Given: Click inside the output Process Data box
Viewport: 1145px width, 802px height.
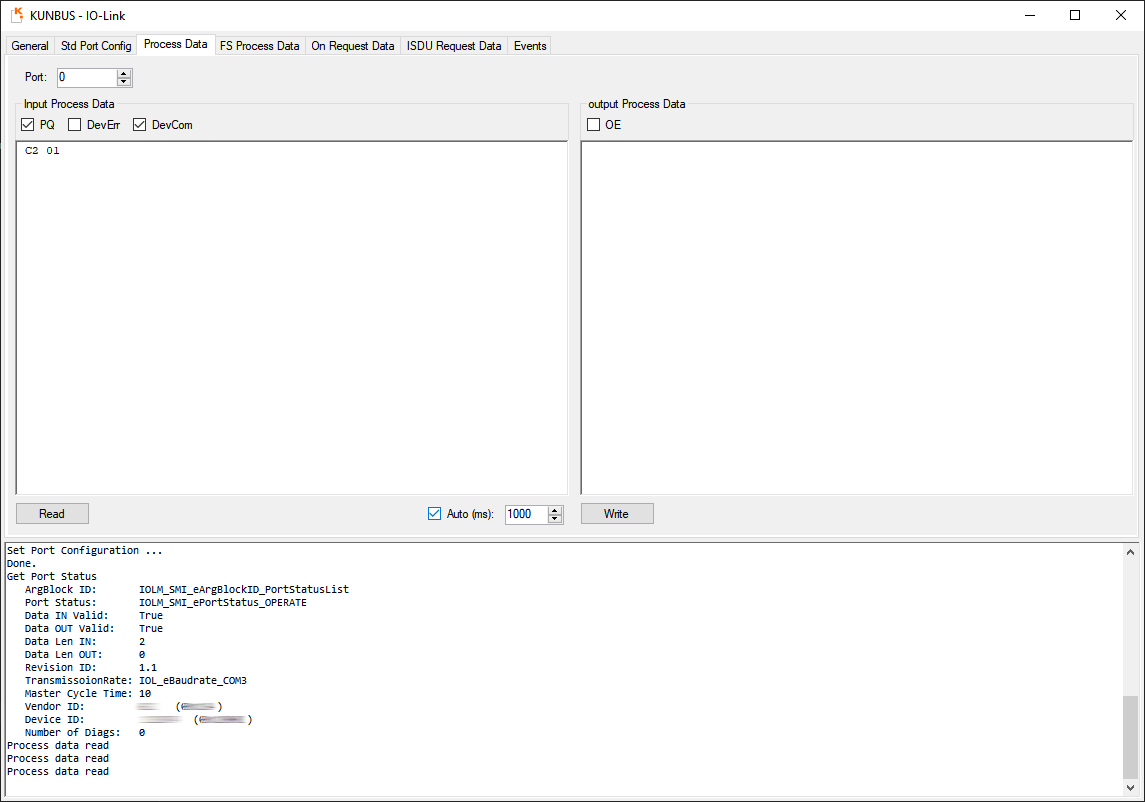Looking at the screenshot, I should [x=856, y=317].
